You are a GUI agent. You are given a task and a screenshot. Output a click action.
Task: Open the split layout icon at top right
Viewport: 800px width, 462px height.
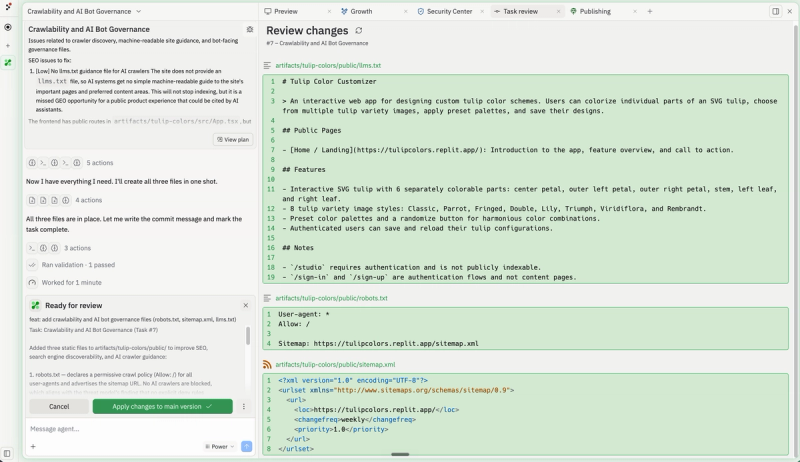(776, 11)
